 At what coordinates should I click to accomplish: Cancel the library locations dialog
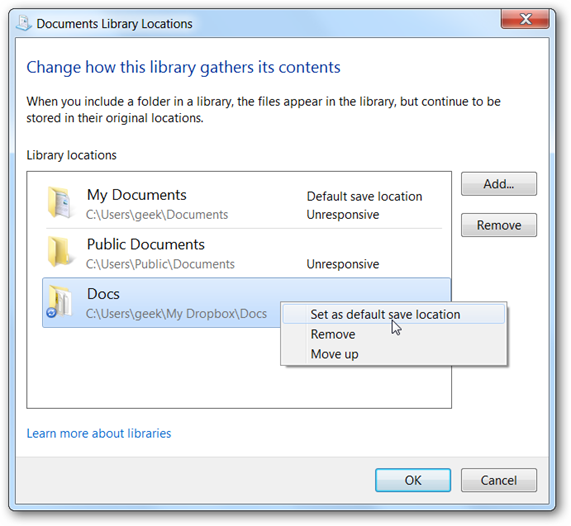tap(499, 480)
